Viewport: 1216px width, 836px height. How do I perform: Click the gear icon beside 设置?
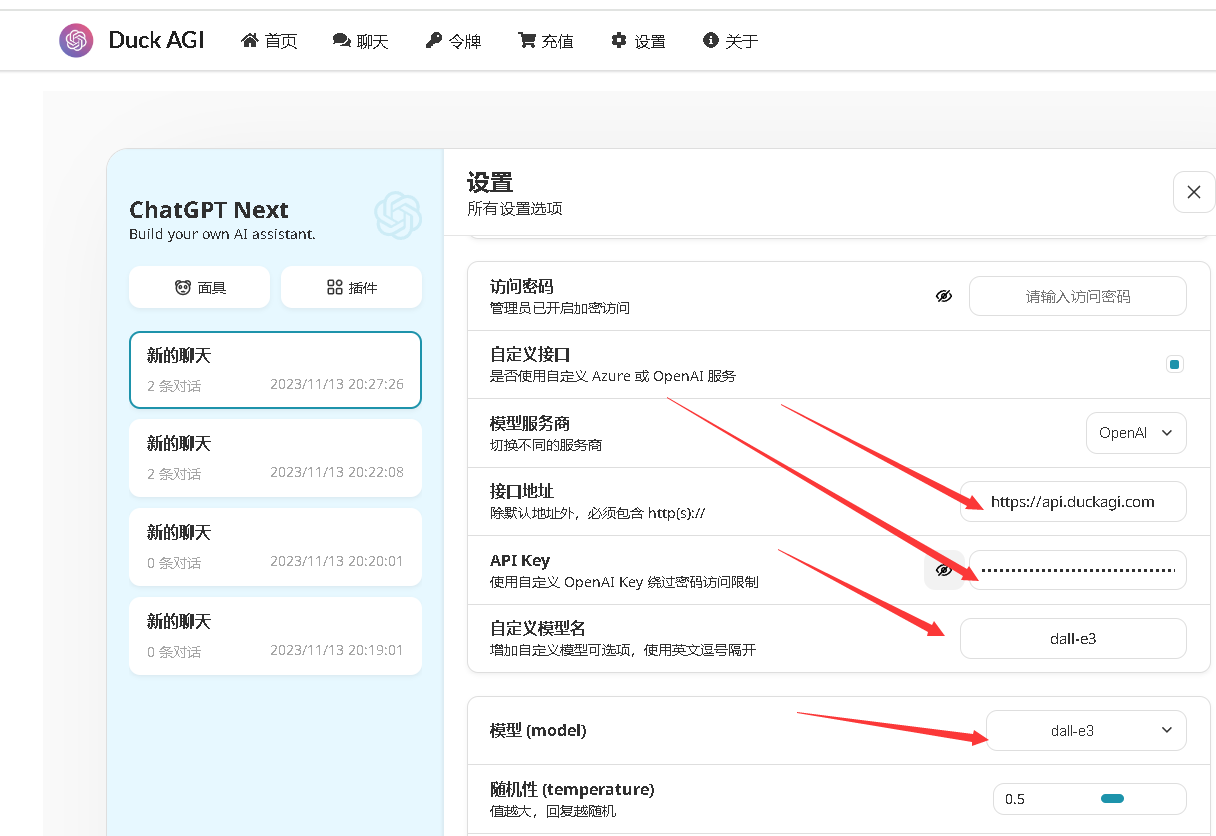click(619, 41)
